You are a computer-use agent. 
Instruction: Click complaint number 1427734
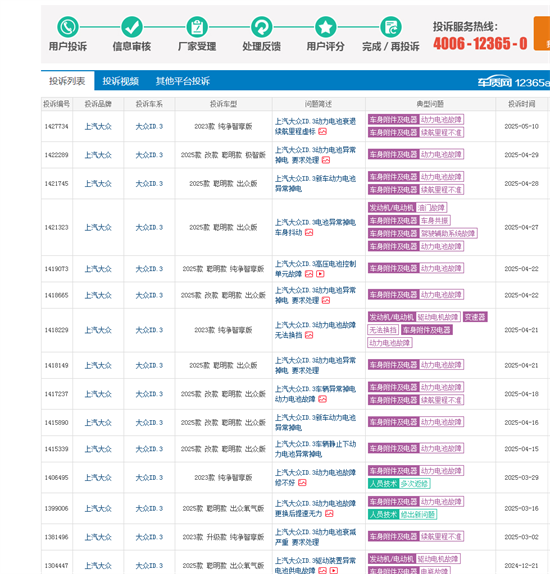[56, 126]
